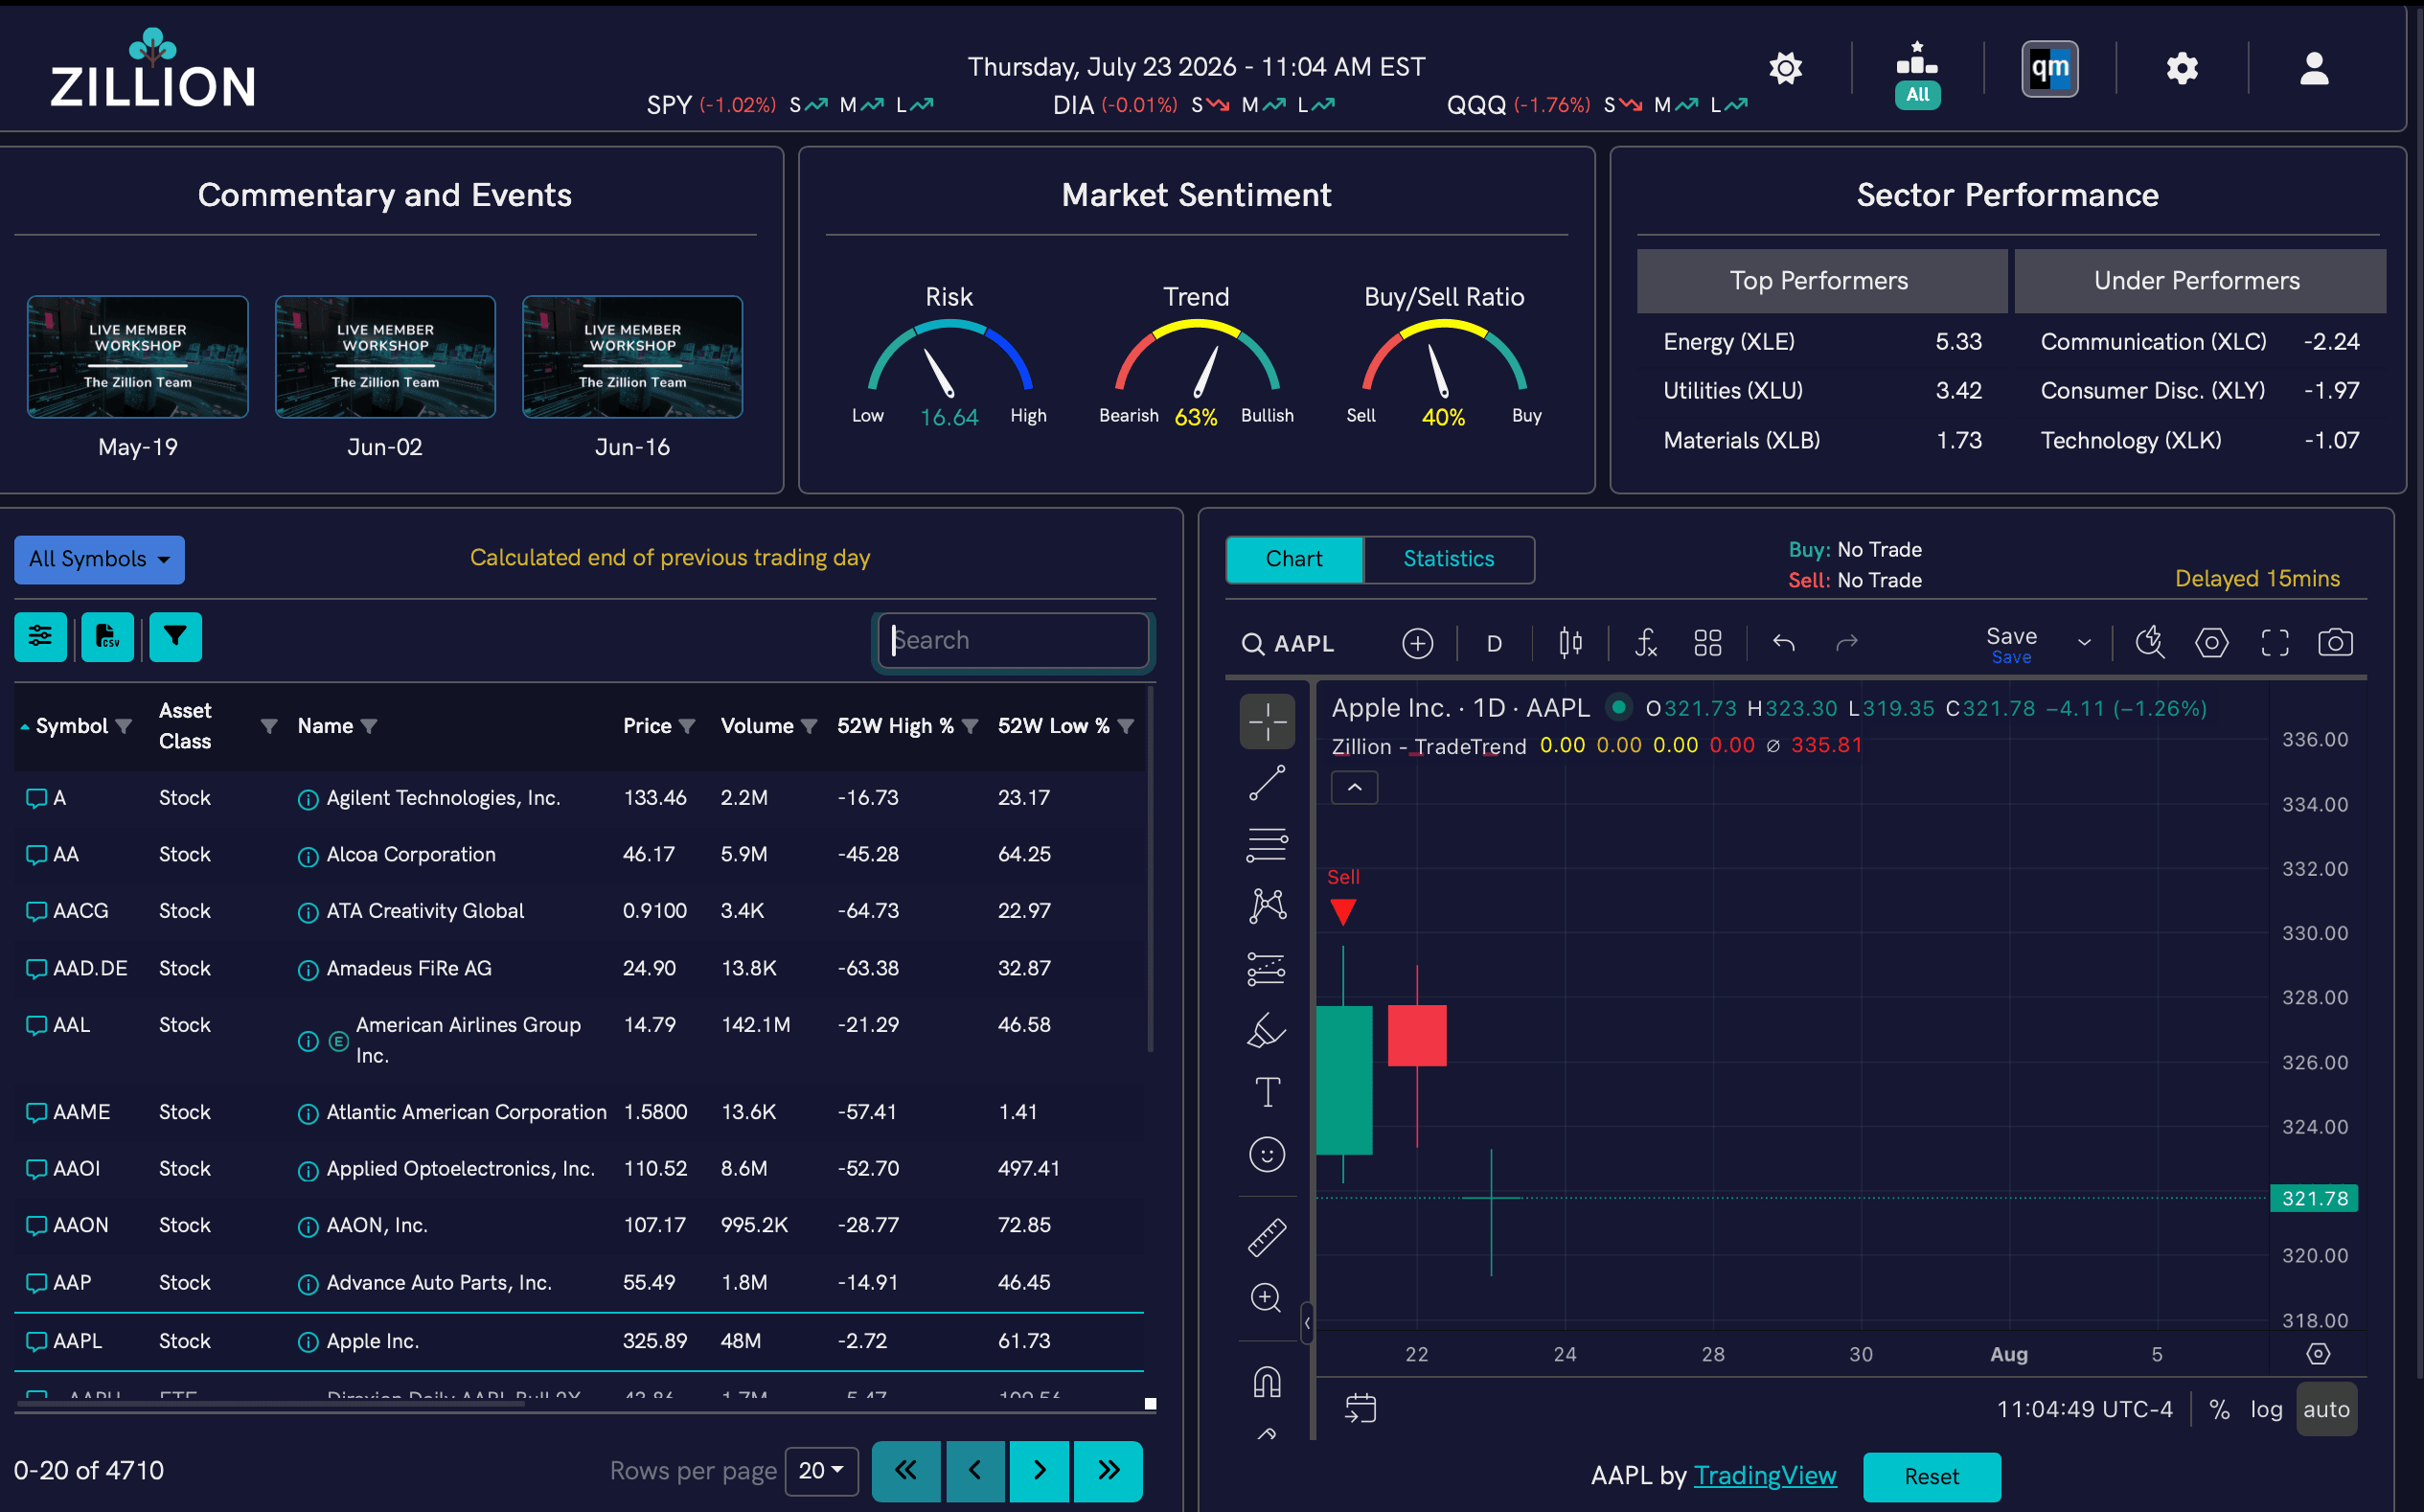
Task: Open the chart snapshot camera icon
Action: pyautogui.click(x=2335, y=642)
